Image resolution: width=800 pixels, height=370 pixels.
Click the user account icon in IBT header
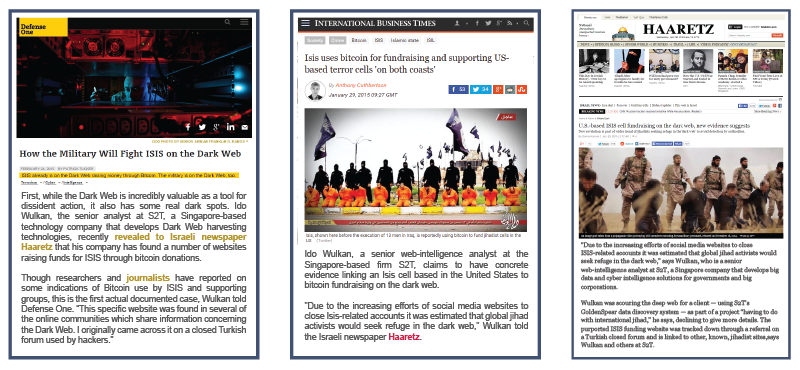point(457,23)
